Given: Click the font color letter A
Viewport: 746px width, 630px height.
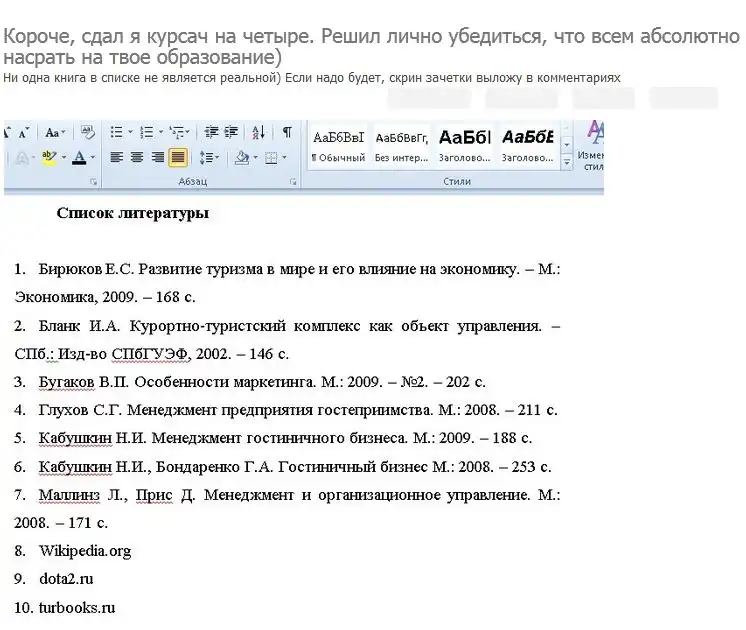Looking at the screenshot, I should coord(78,157).
